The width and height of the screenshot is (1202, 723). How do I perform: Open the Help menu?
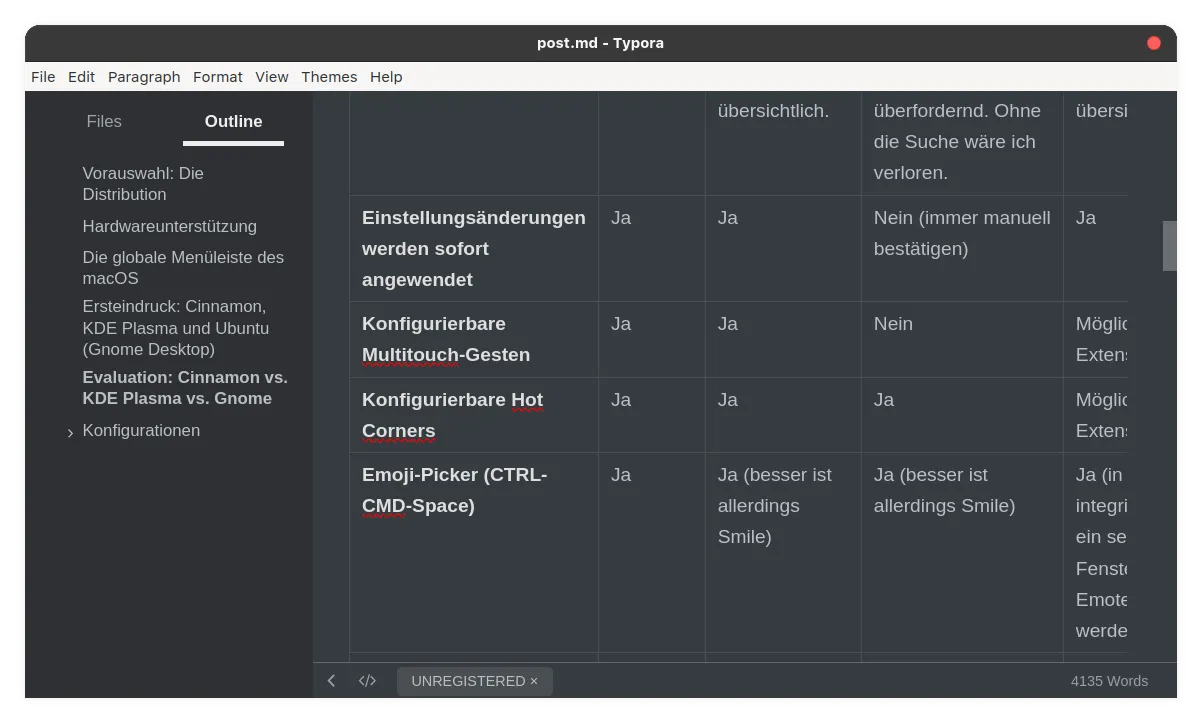[386, 77]
